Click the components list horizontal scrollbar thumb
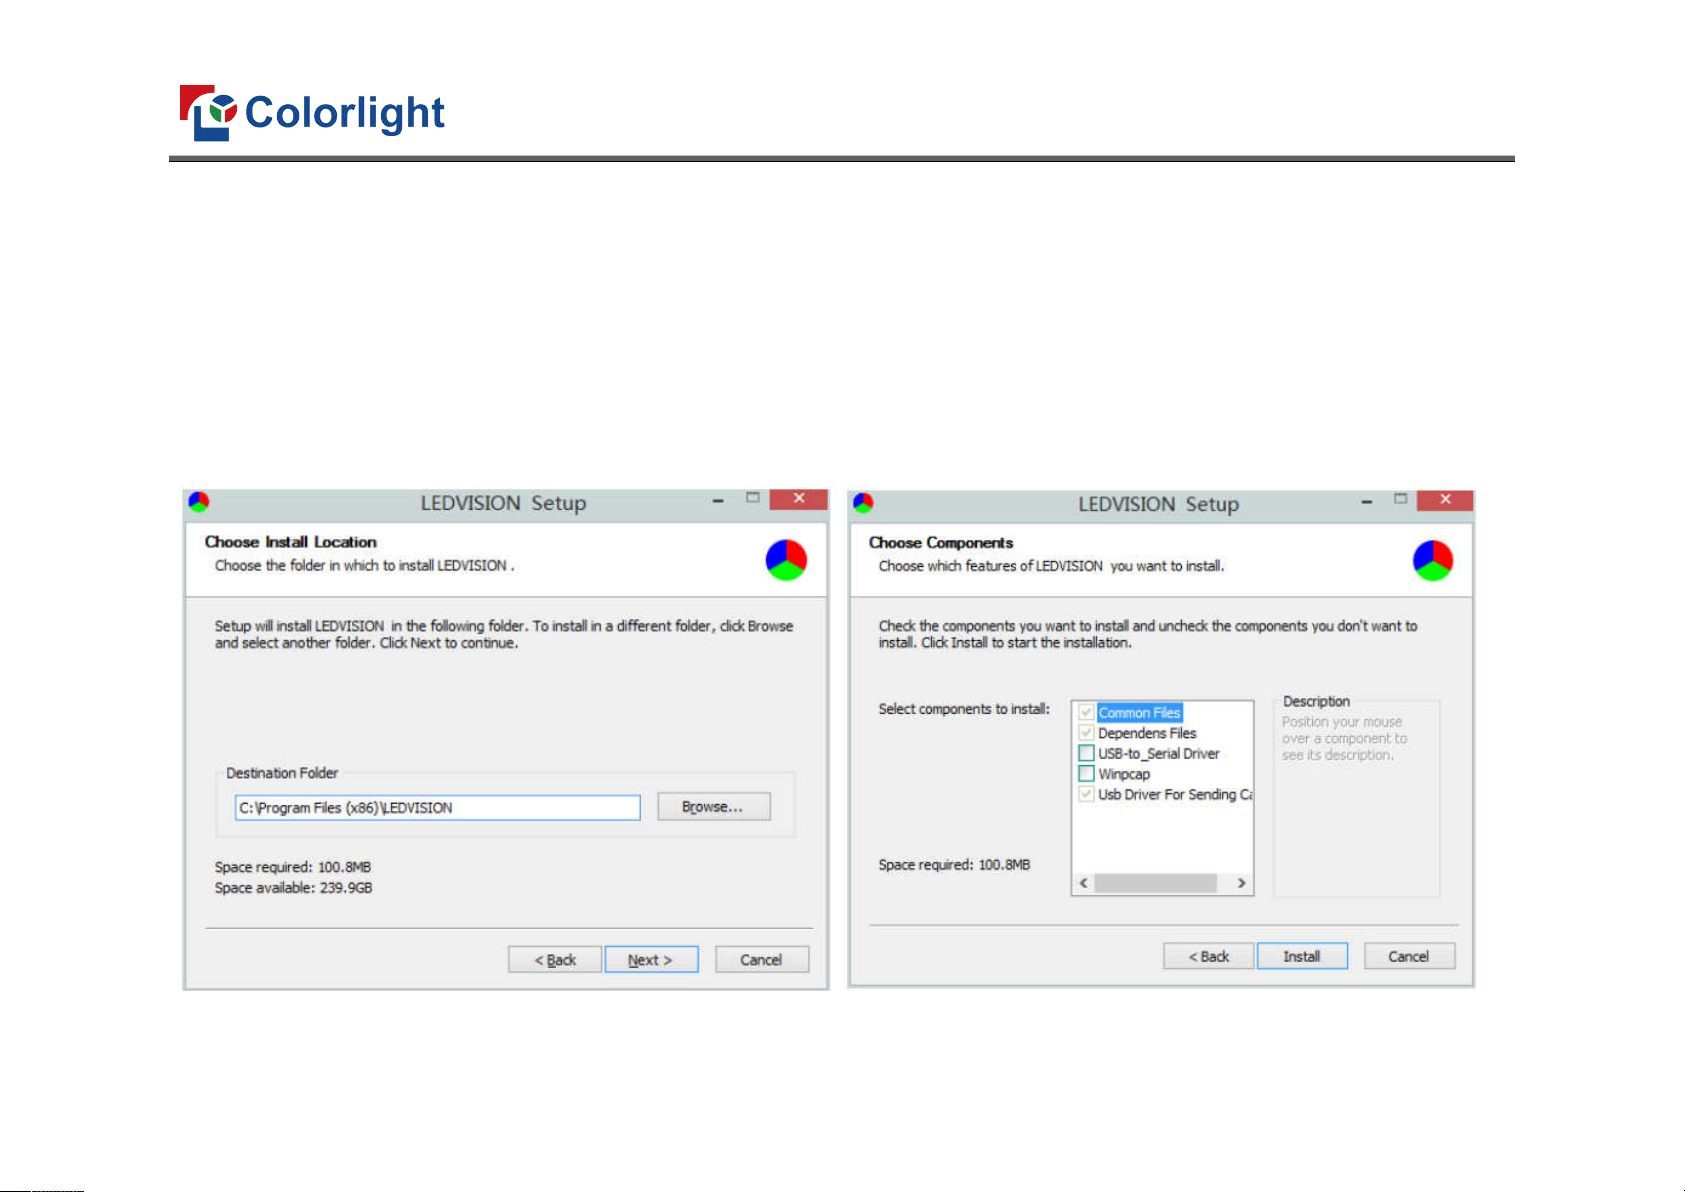The image size is (1685, 1192). point(1156,883)
